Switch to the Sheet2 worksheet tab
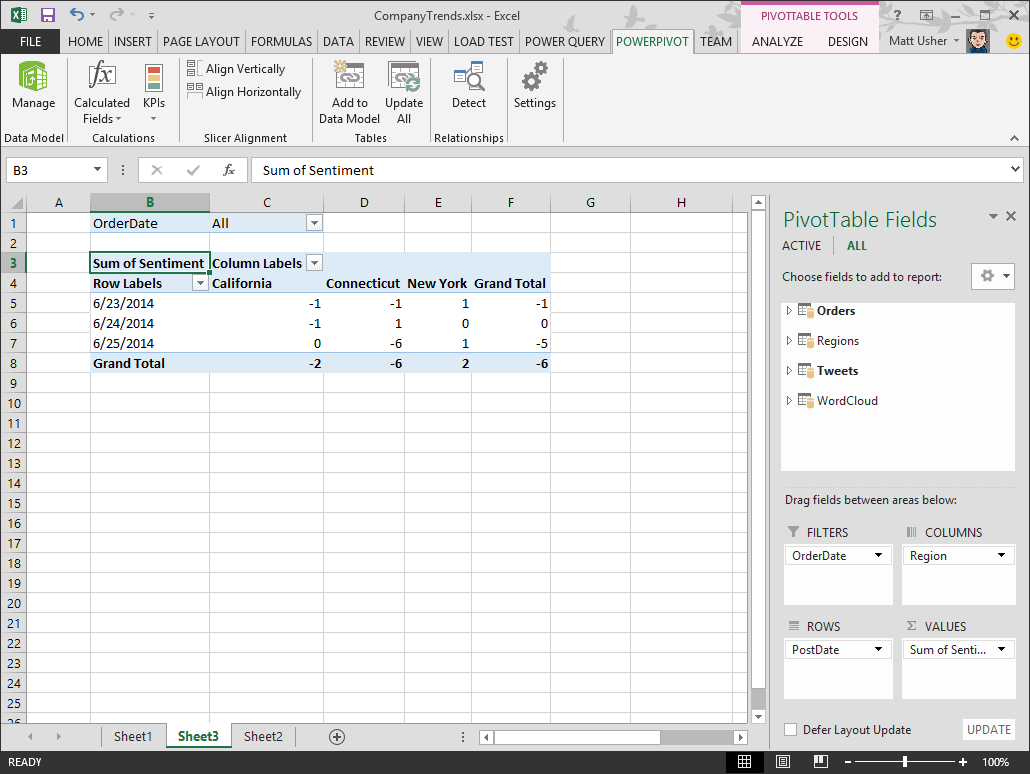1030x774 pixels. (x=263, y=737)
